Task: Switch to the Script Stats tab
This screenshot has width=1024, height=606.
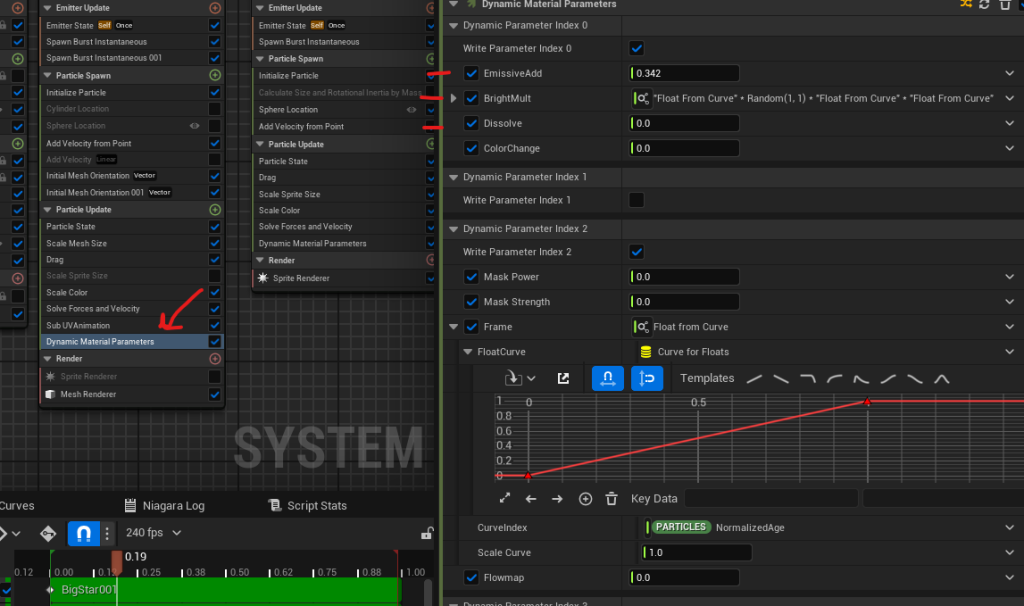Action: pos(308,505)
